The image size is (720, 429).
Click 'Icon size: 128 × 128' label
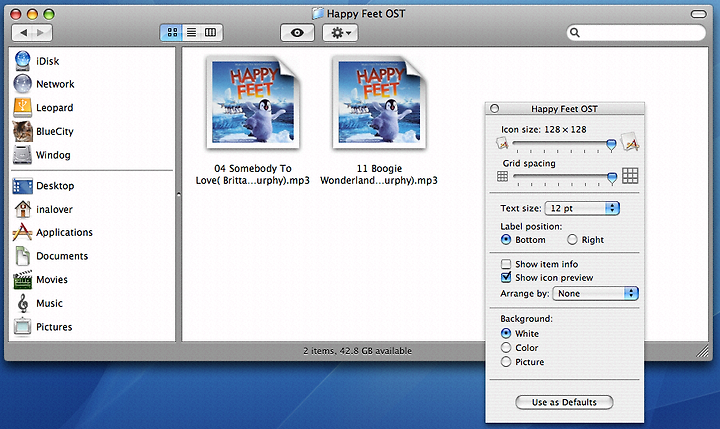click(544, 130)
